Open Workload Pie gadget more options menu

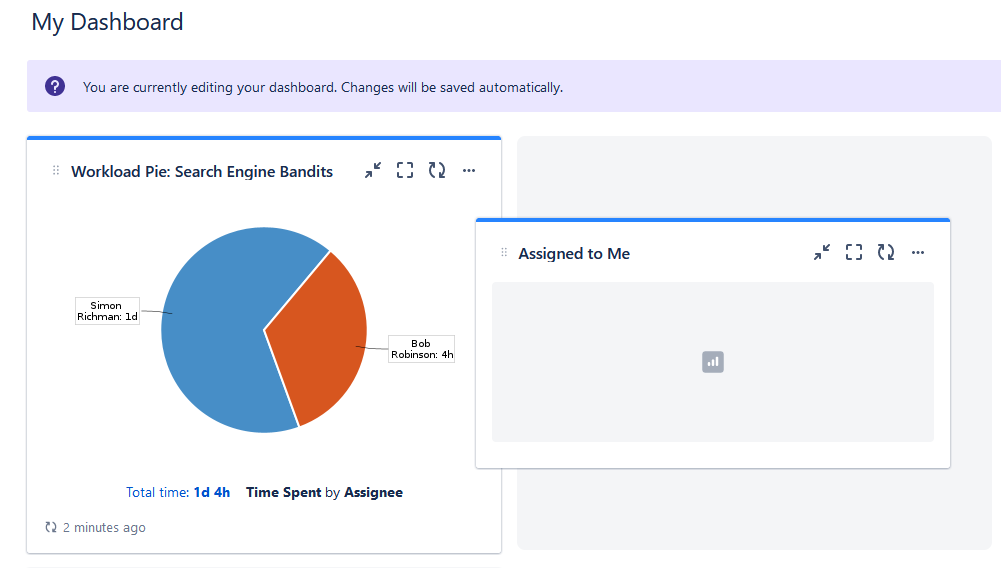[x=469, y=170]
